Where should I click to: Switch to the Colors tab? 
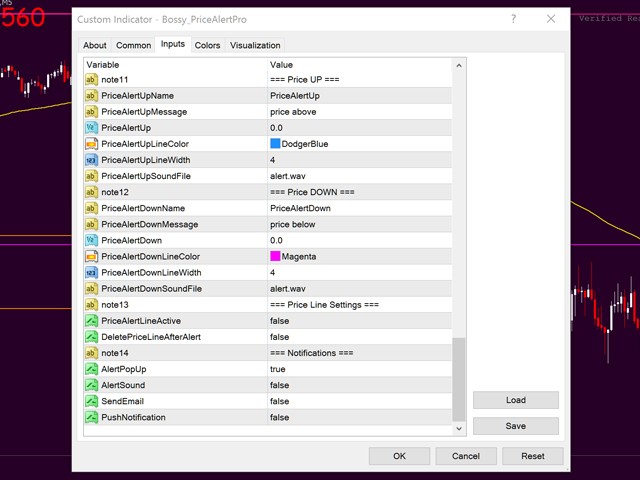(207, 45)
